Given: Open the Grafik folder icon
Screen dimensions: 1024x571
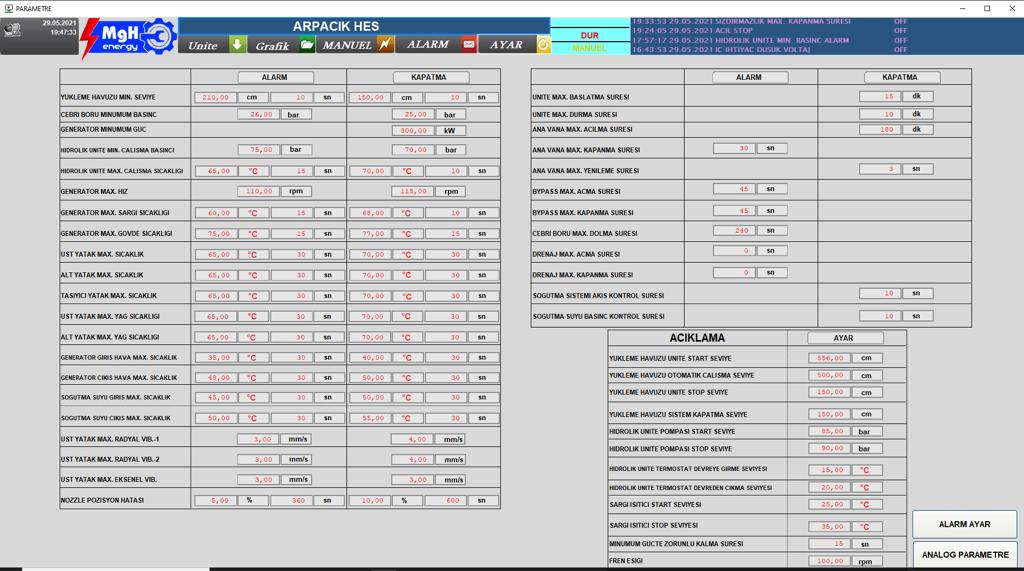Looking at the screenshot, I should point(307,45).
